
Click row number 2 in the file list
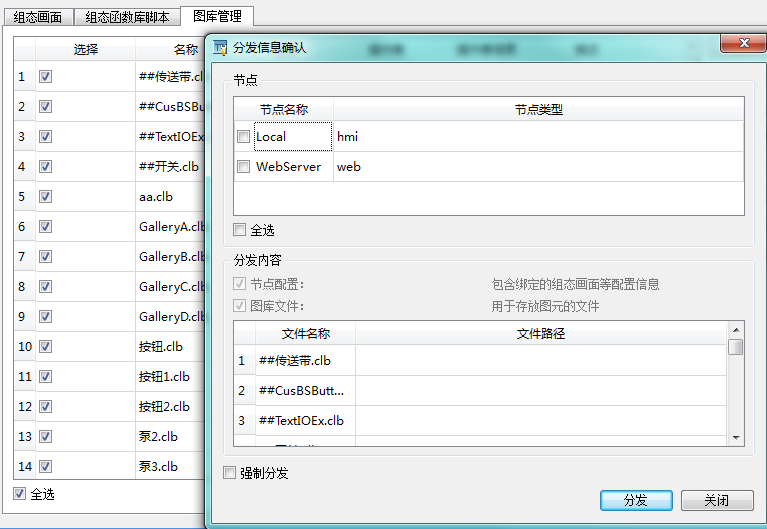244,391
